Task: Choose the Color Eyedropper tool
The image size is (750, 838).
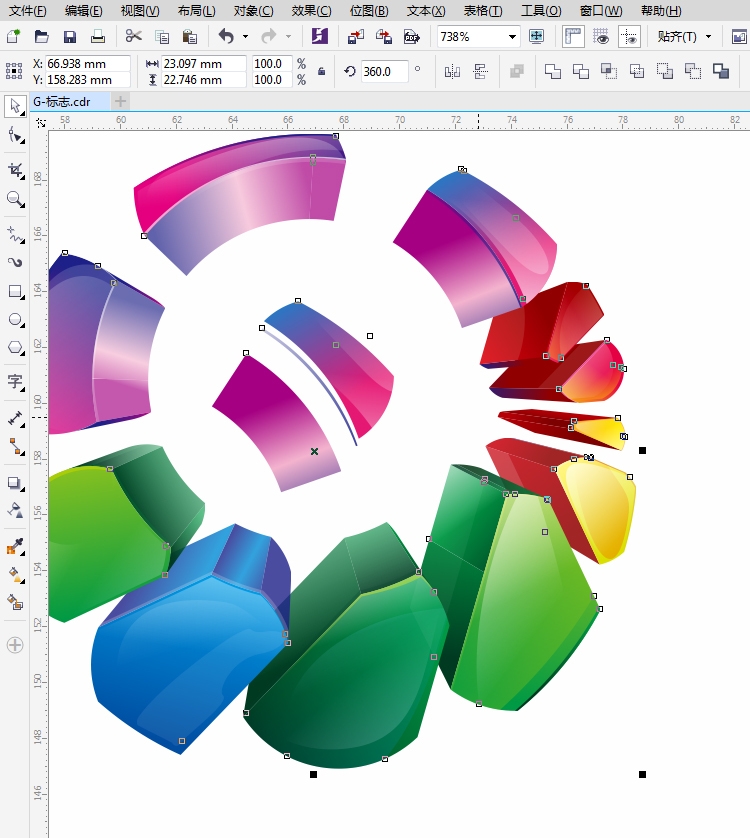Action: coord(15,546)
